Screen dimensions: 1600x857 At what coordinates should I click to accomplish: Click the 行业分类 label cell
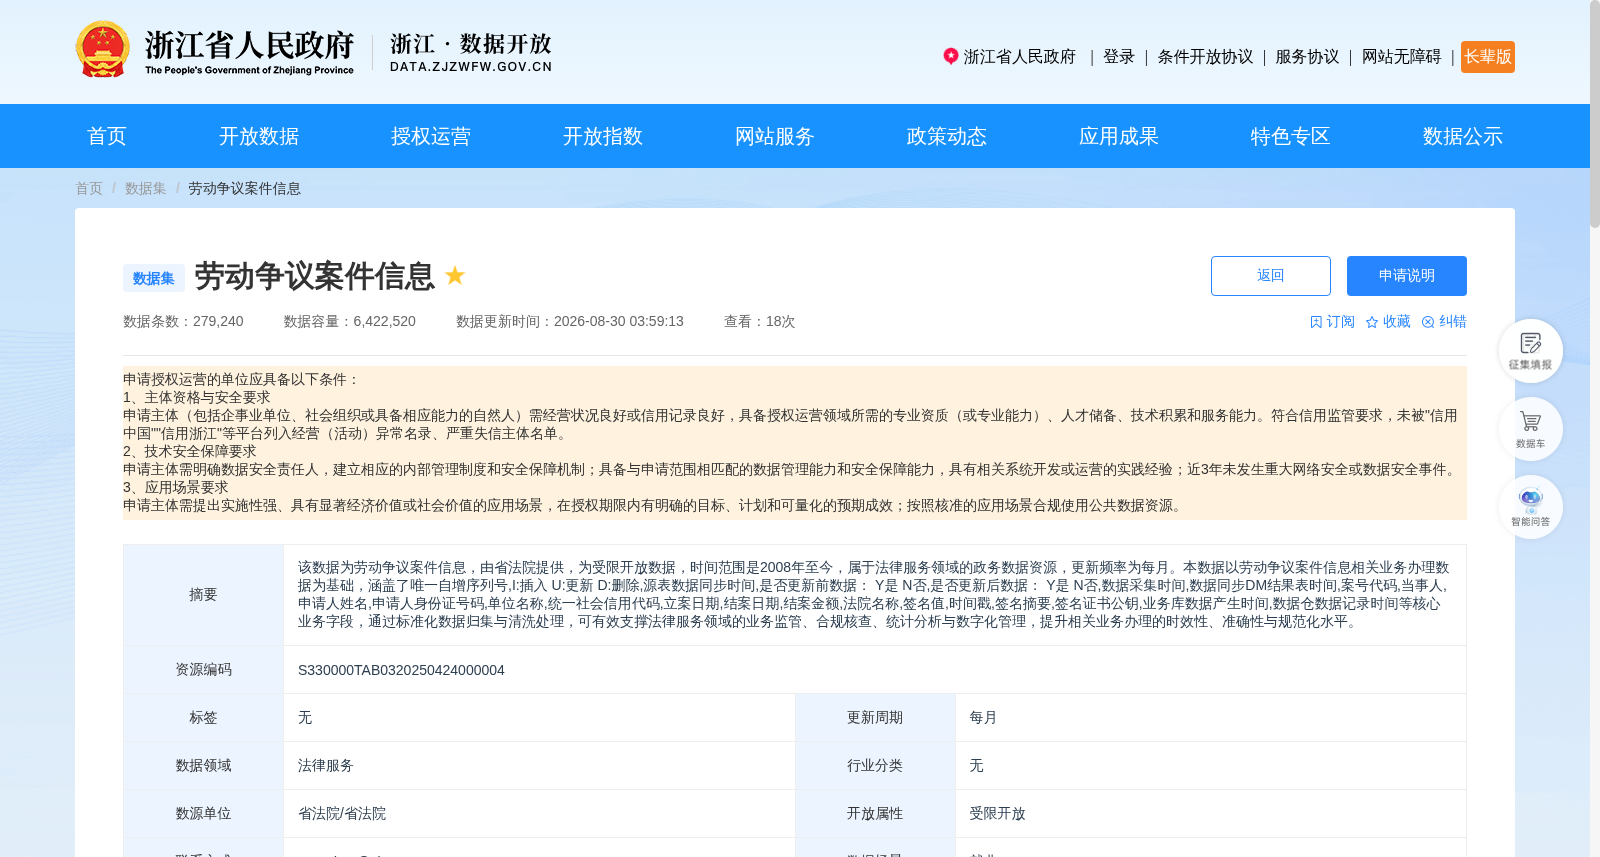875,766
